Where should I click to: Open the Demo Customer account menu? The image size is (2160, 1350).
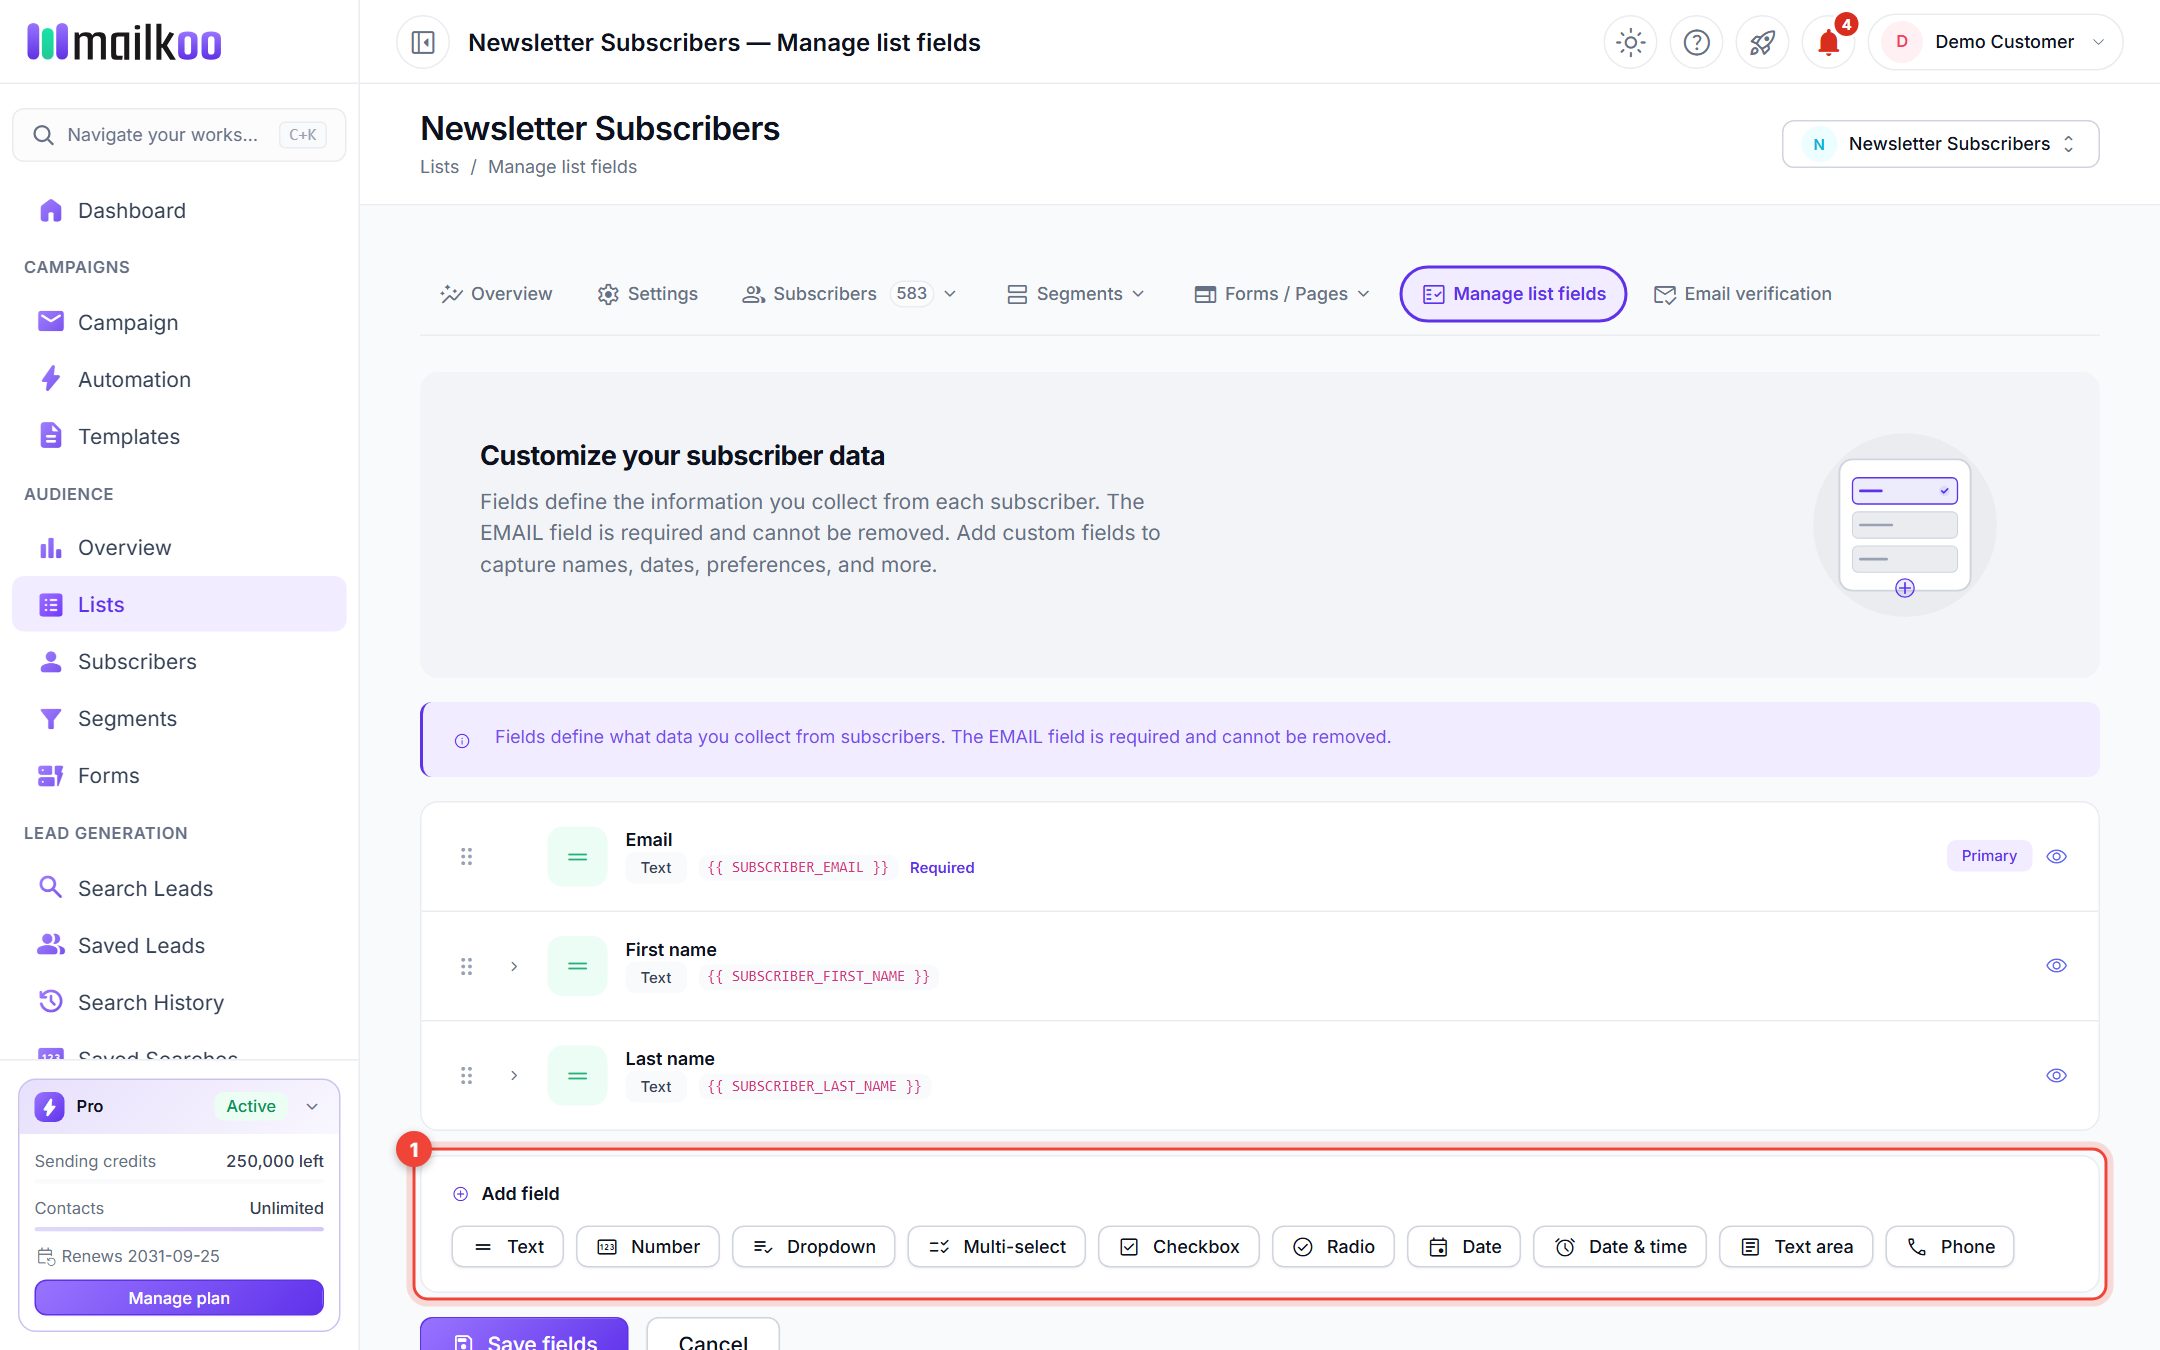point(1995,42)
